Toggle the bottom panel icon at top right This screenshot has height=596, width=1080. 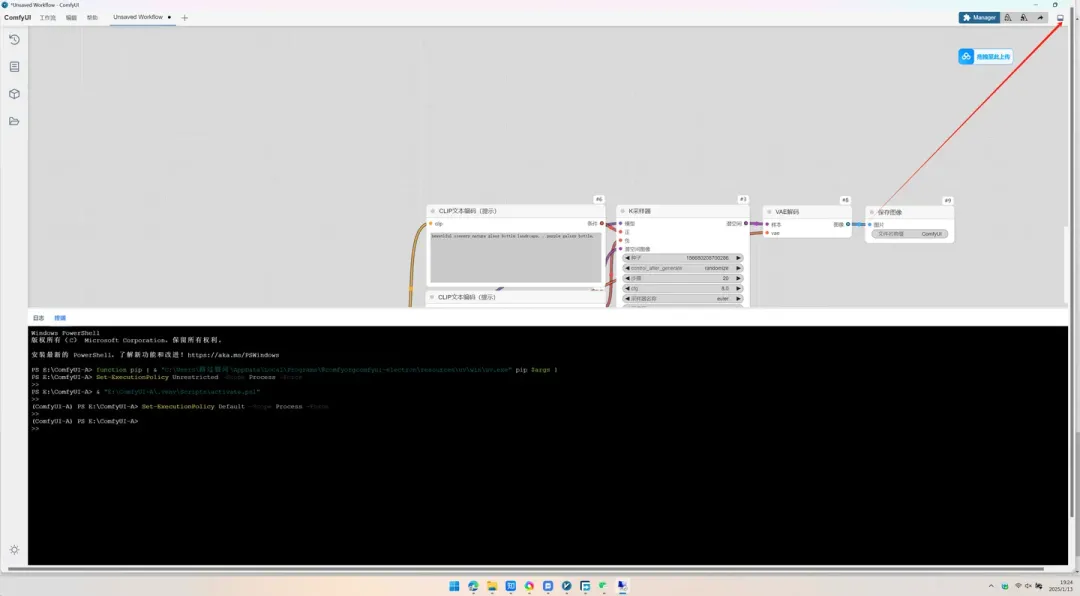coord(1060,18)
